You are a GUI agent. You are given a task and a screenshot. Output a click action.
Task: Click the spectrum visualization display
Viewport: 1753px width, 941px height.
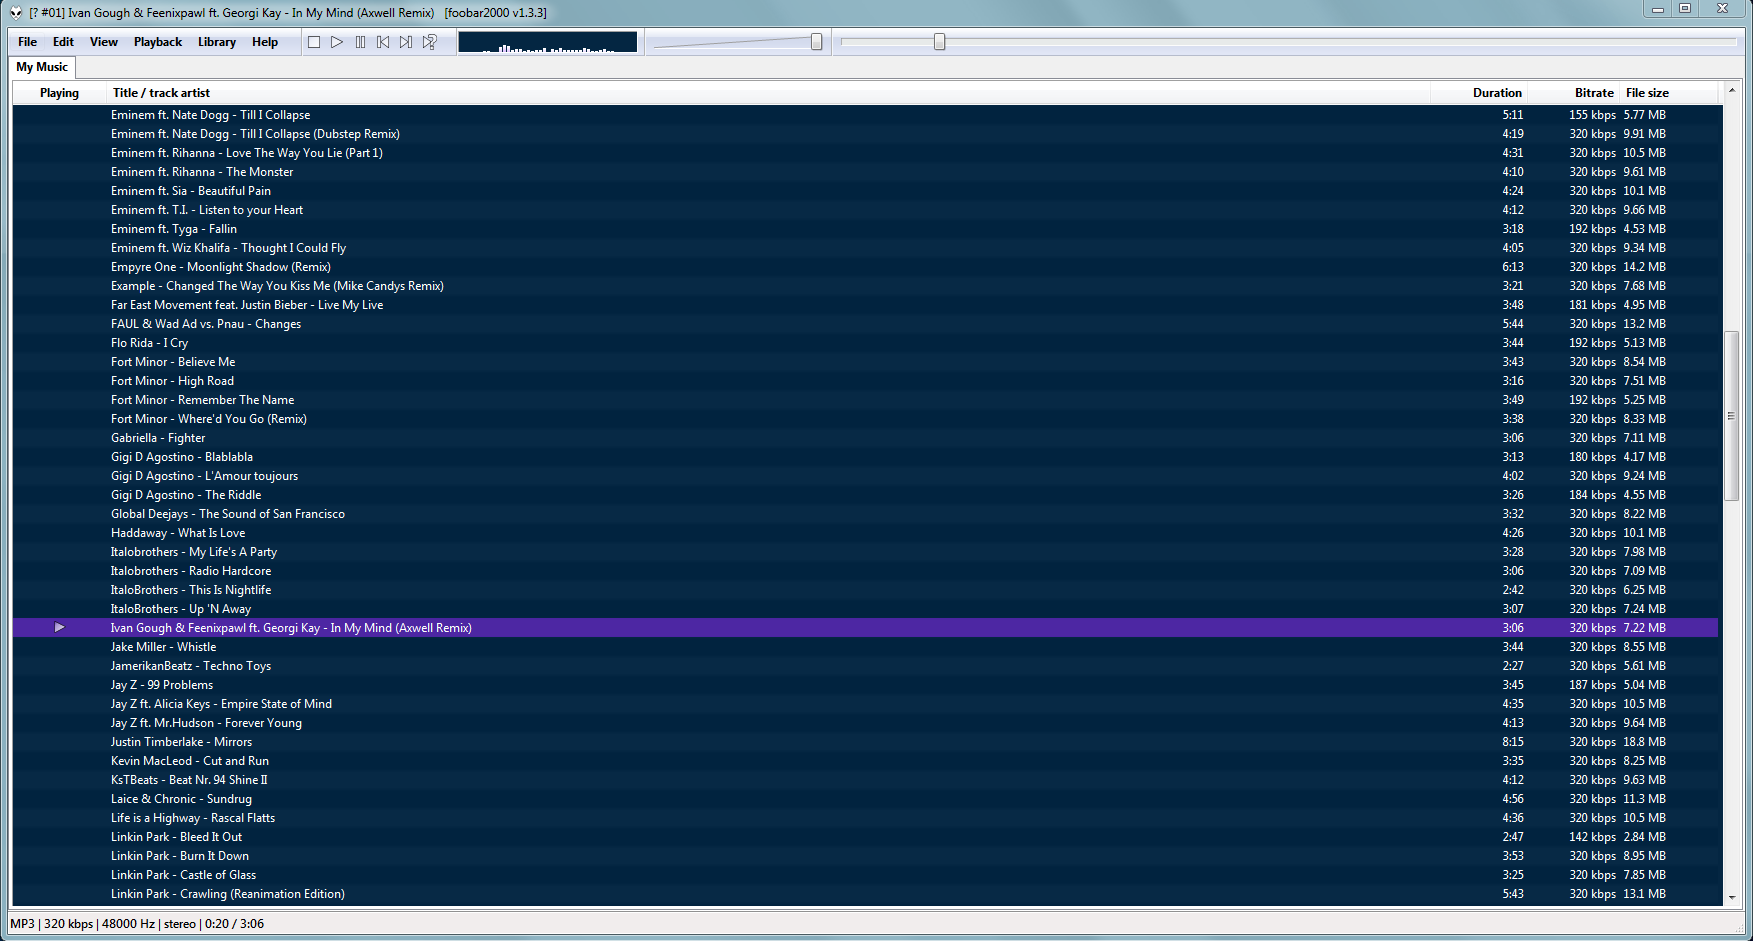pos(547,42)
